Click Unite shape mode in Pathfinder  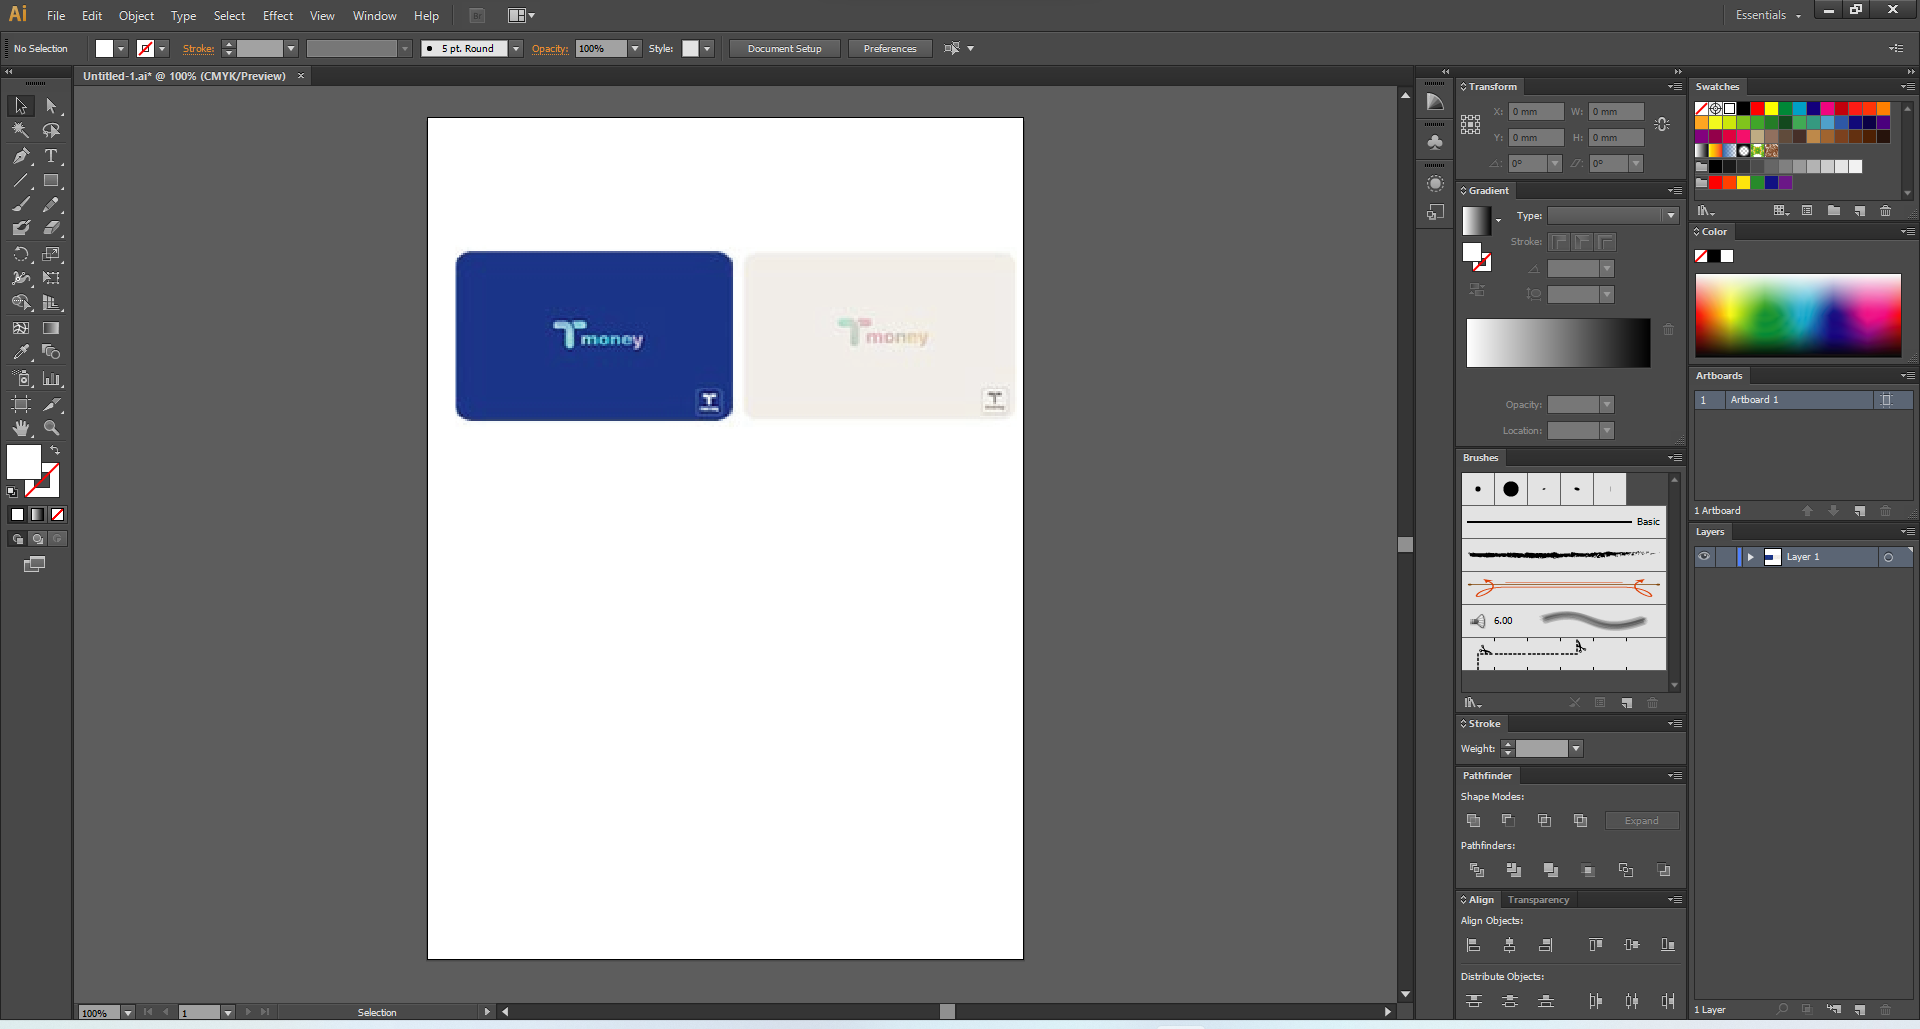coord(1473,821)
